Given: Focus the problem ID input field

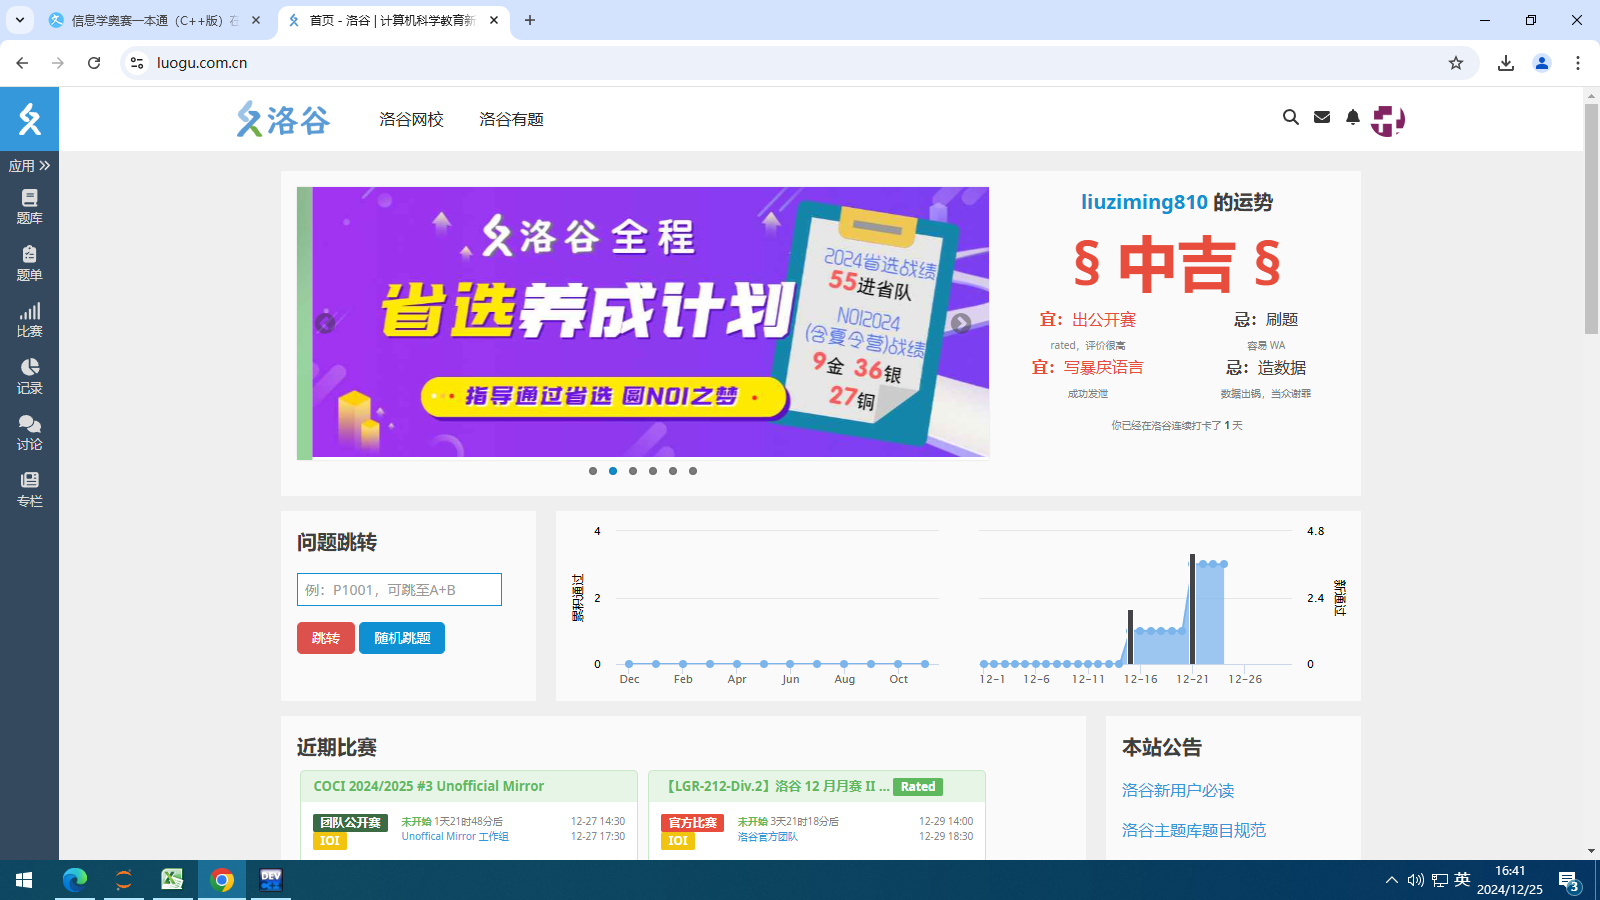Looking at the screenshot, I should click(399, 589).
